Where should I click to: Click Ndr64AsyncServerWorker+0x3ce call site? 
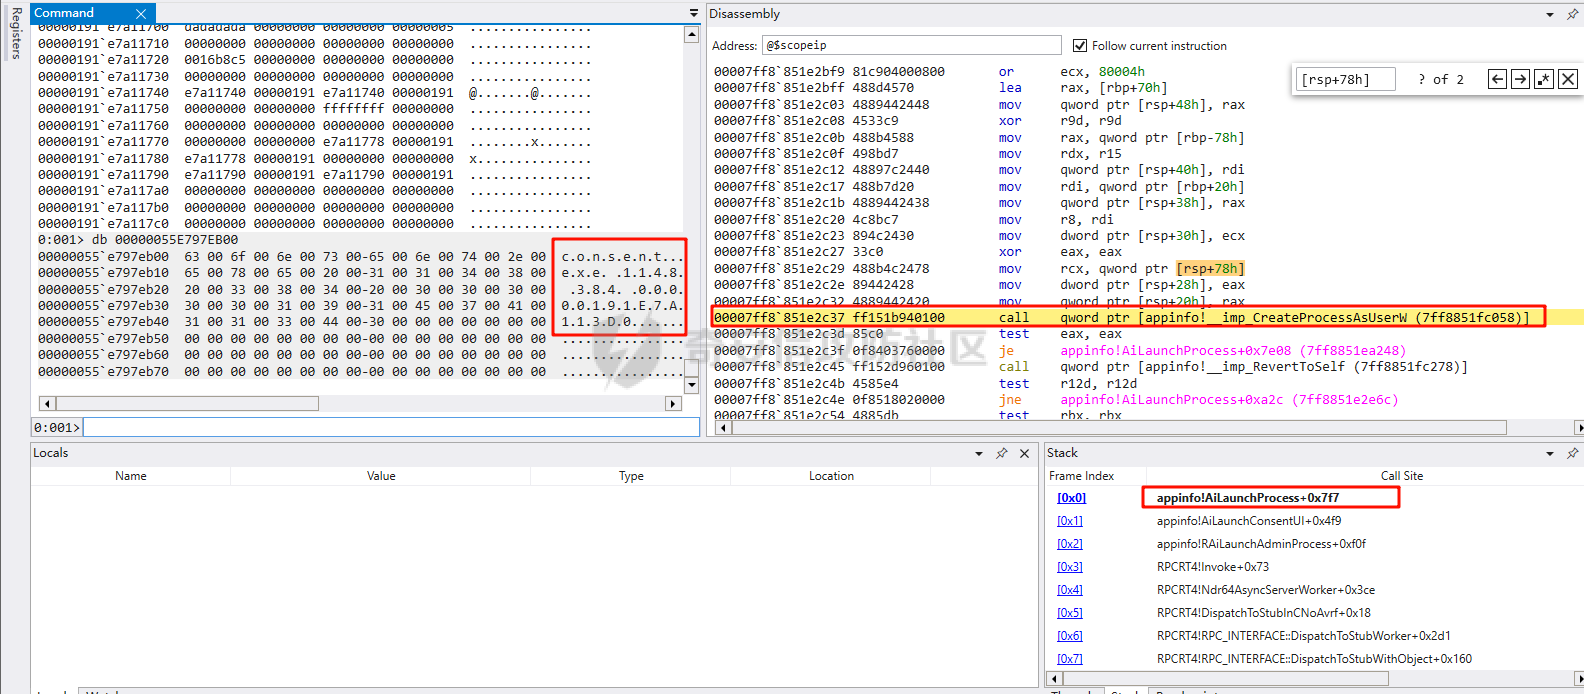click(x=1266, y=590)
